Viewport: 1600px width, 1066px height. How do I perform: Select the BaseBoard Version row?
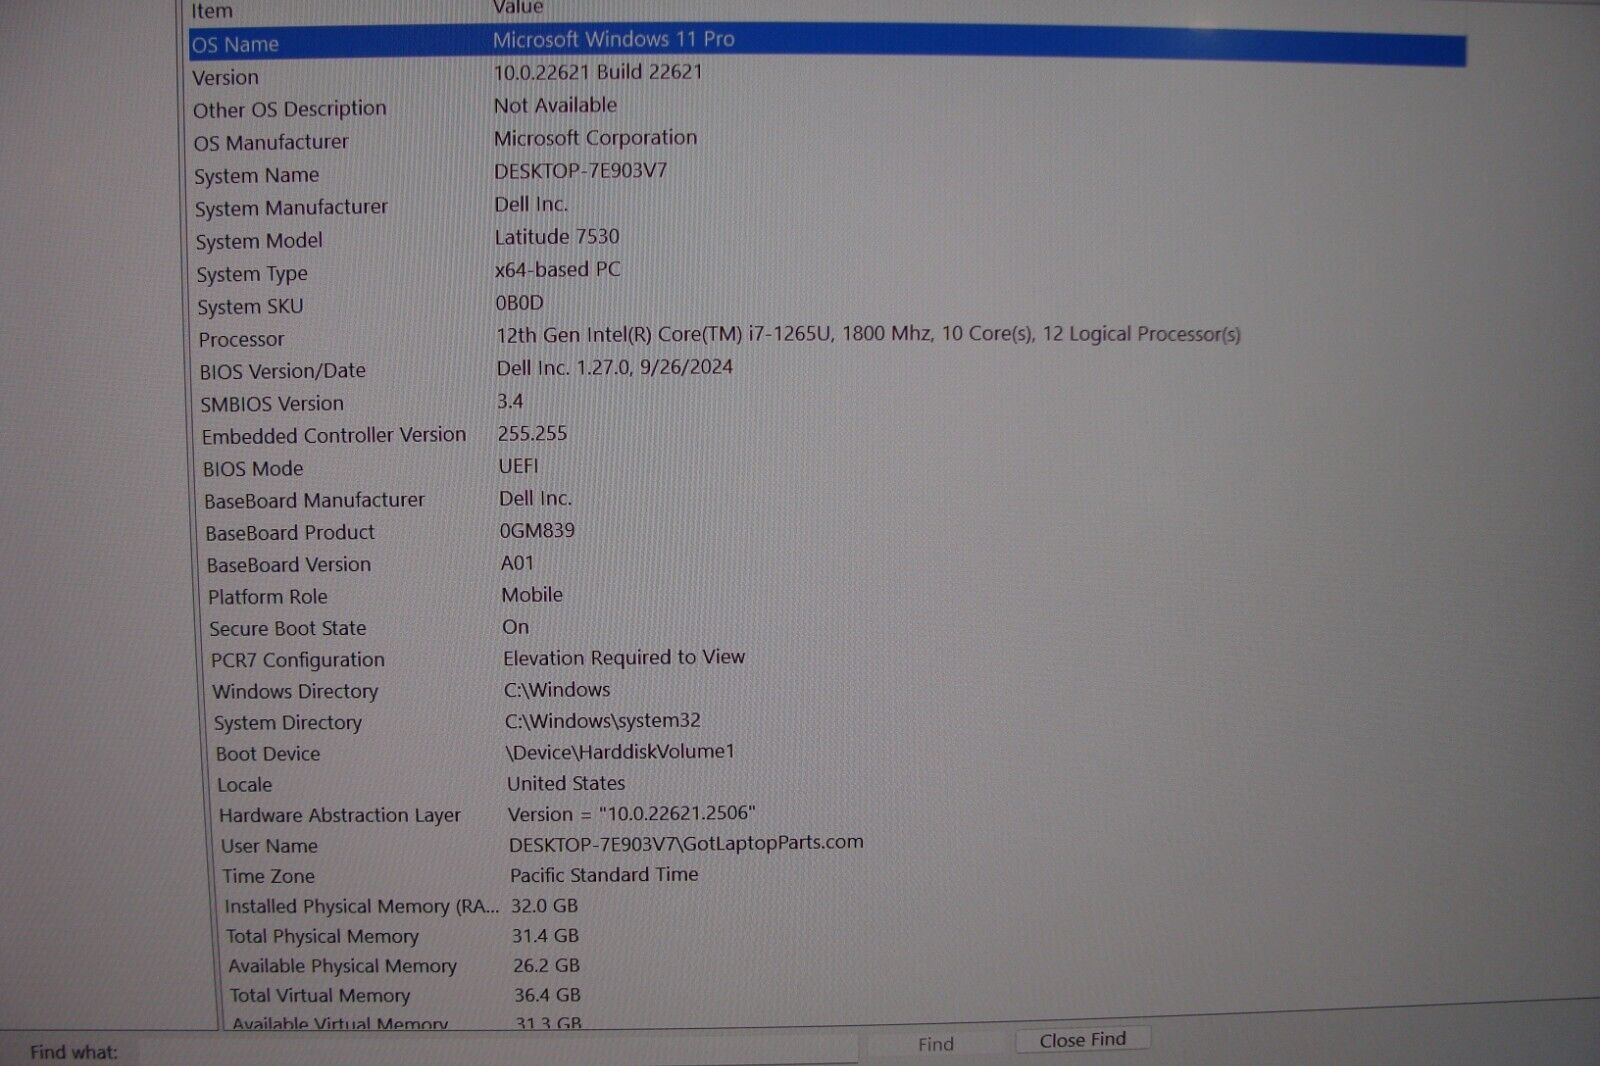pos(288,565)
